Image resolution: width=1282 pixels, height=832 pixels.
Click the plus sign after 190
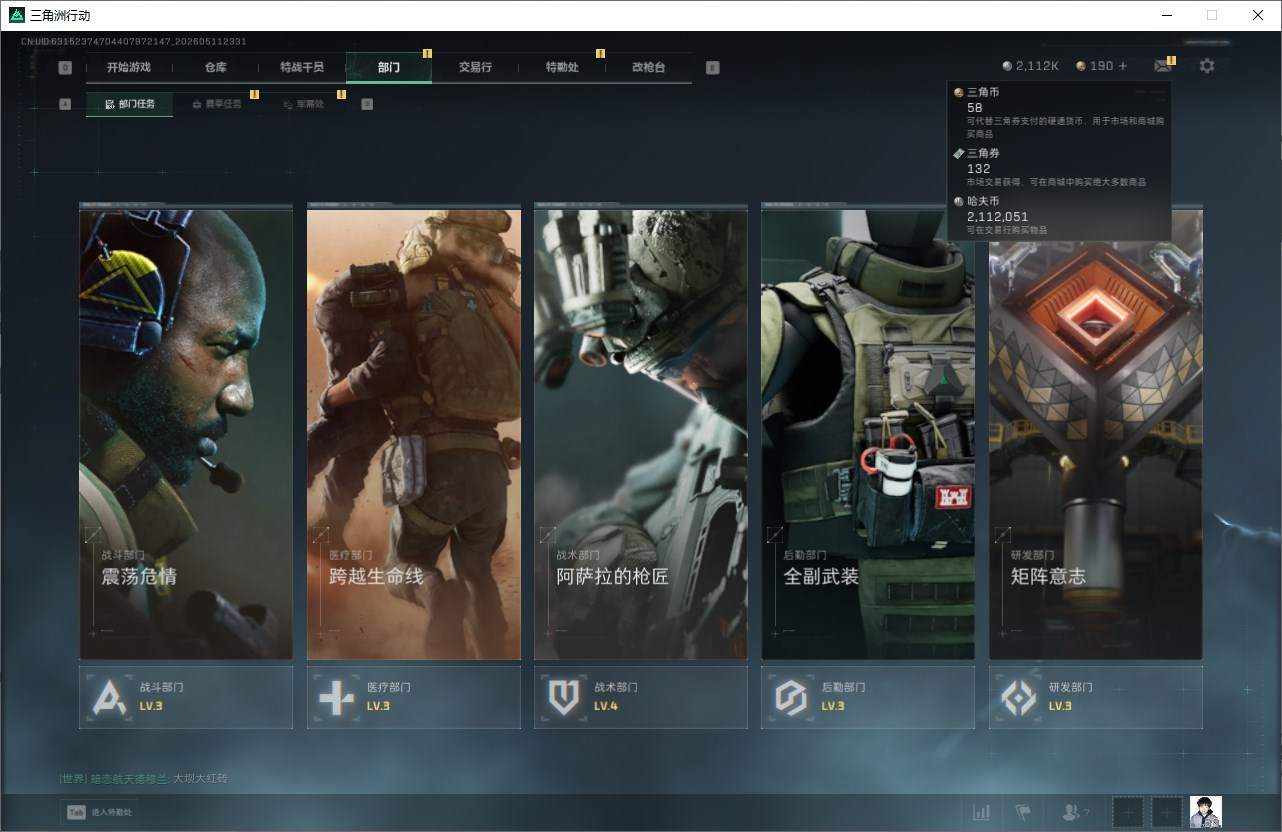point(1123,66)
